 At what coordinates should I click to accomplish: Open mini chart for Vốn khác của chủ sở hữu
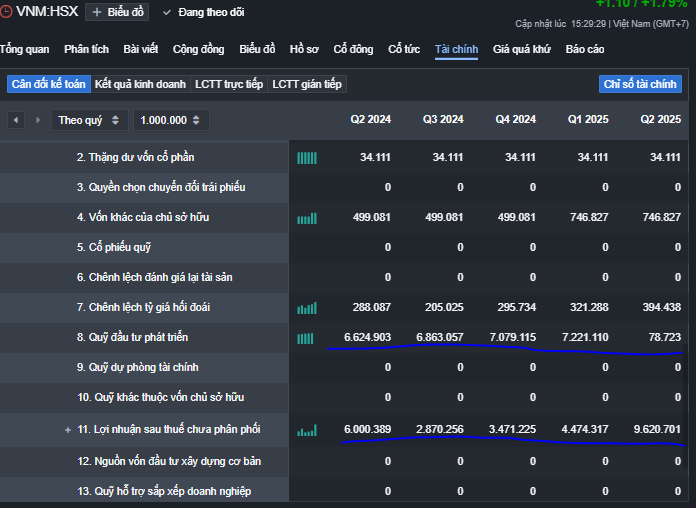307,218
